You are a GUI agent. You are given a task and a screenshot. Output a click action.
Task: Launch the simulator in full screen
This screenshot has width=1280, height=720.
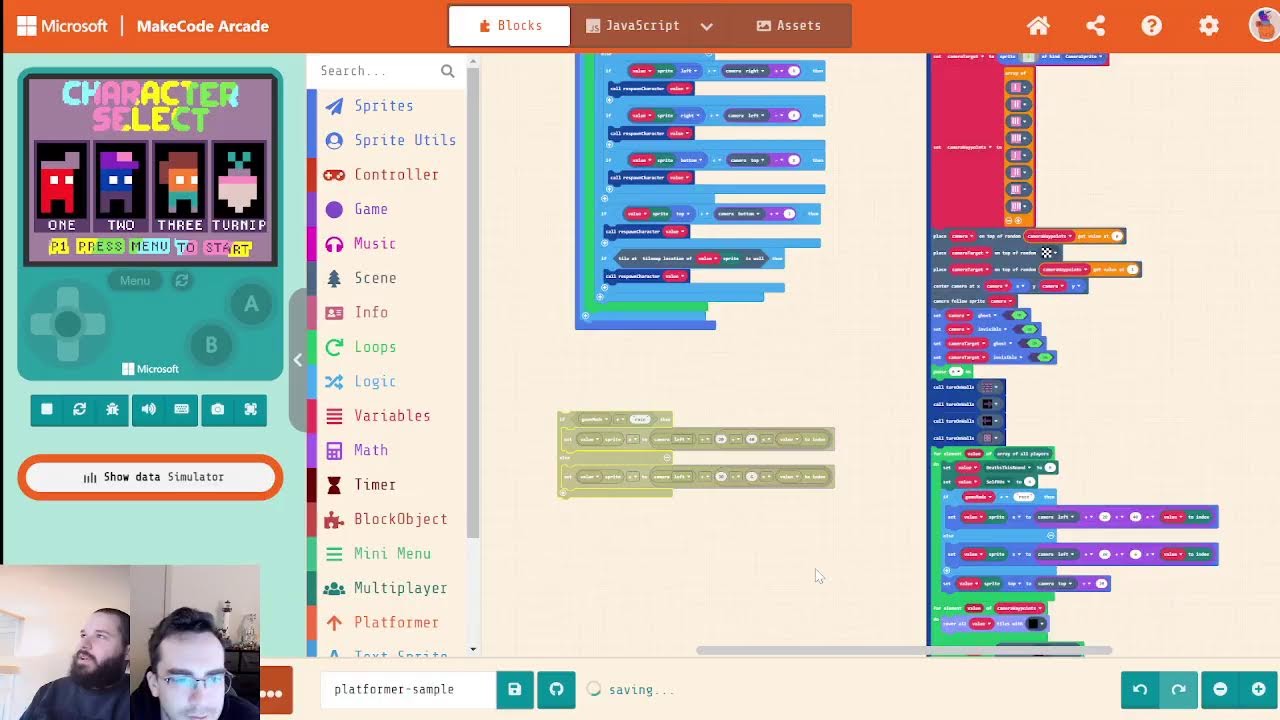click(251, 409)
